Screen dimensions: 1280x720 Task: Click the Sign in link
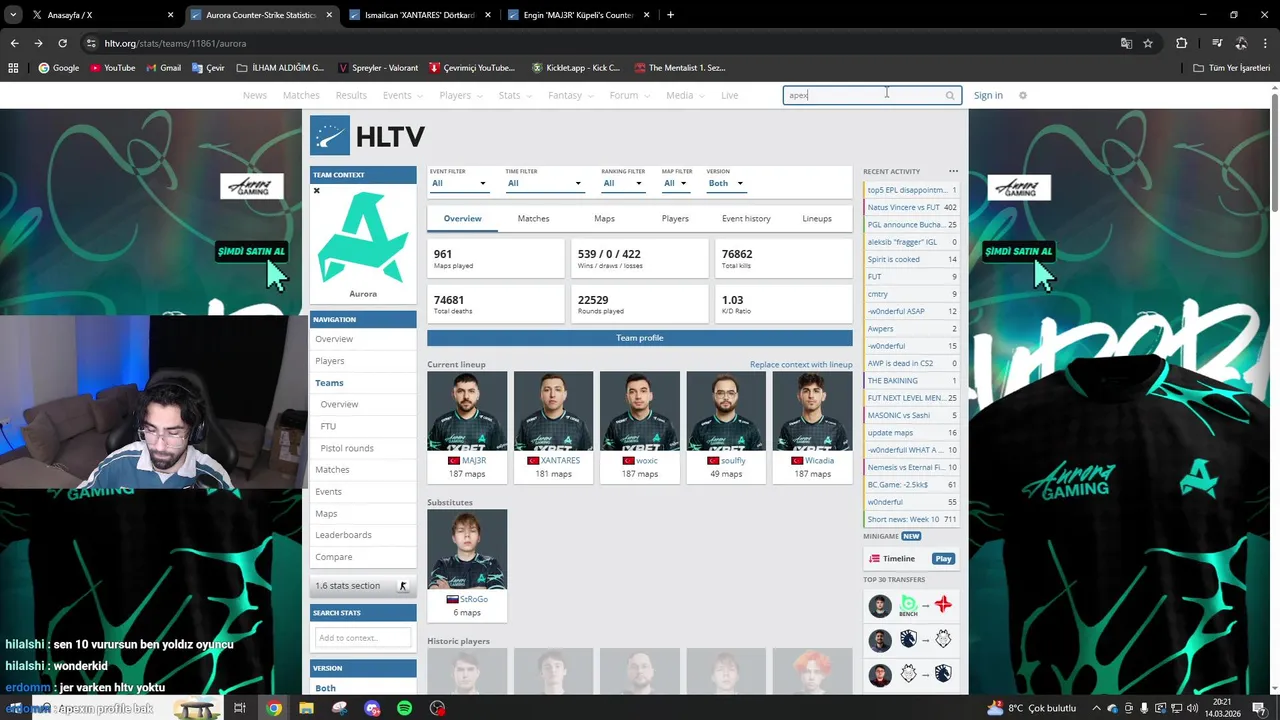pos(988,95)
